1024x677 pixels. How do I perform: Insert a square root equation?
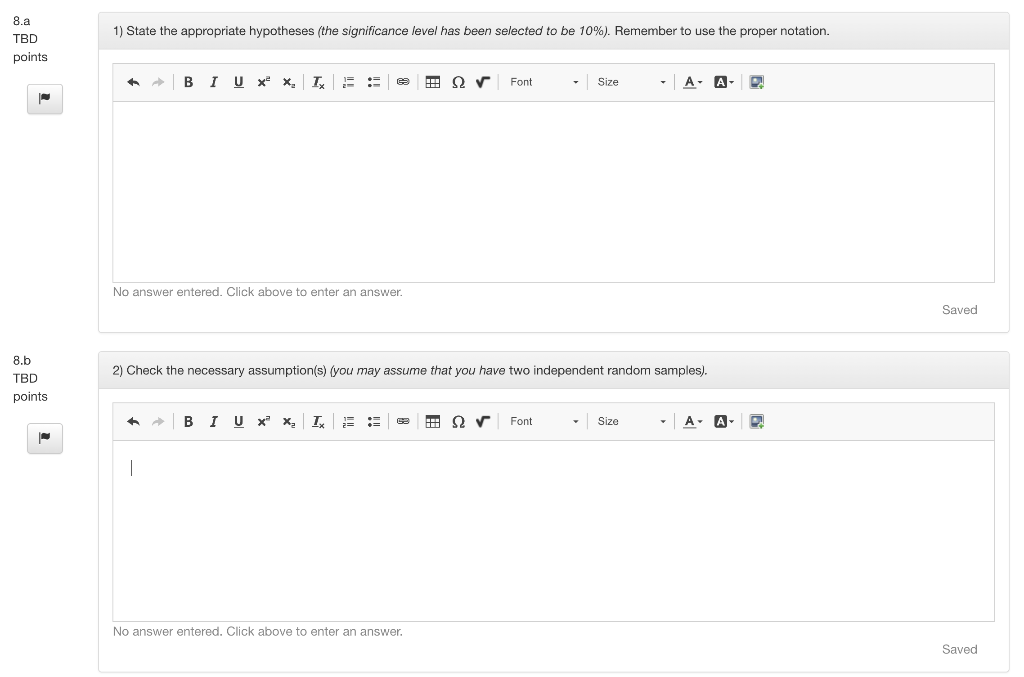tap(482, 82)
